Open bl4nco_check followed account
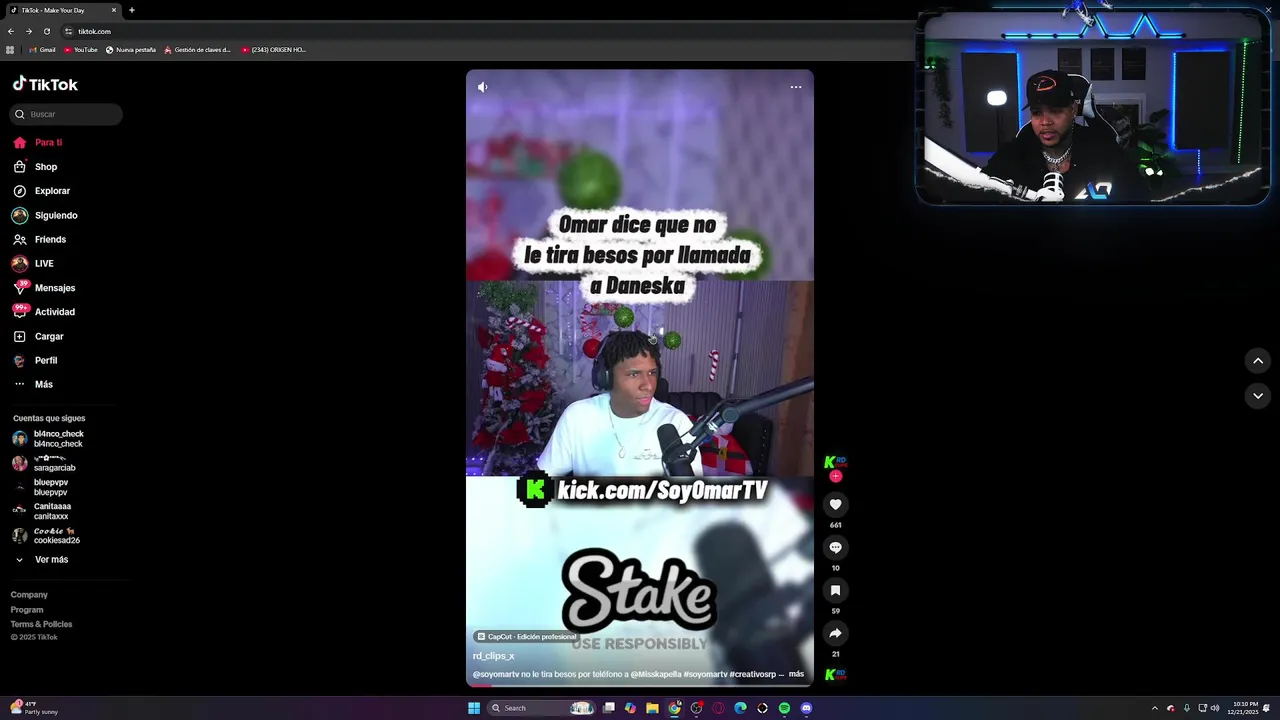 tap(48, 439)
